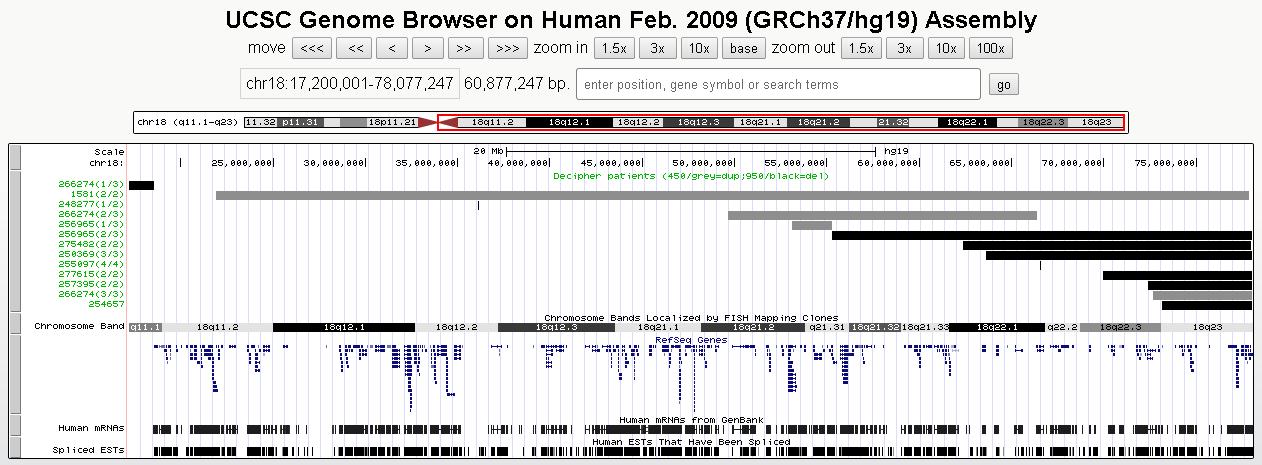This screenshot has width=1262, height=465.
Task: Zoom out by 3x
Action: (903, 48)
